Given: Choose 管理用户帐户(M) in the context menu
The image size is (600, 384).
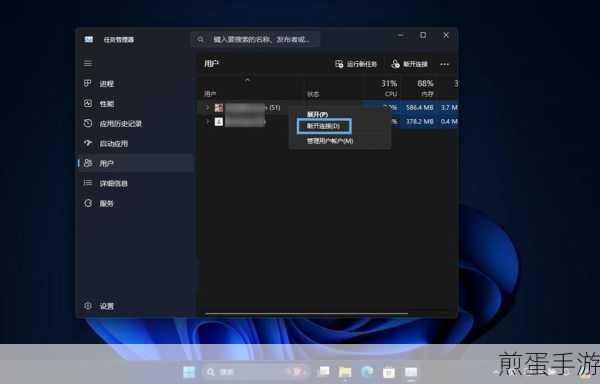Looking at the screenshot, I should point(330,141).
